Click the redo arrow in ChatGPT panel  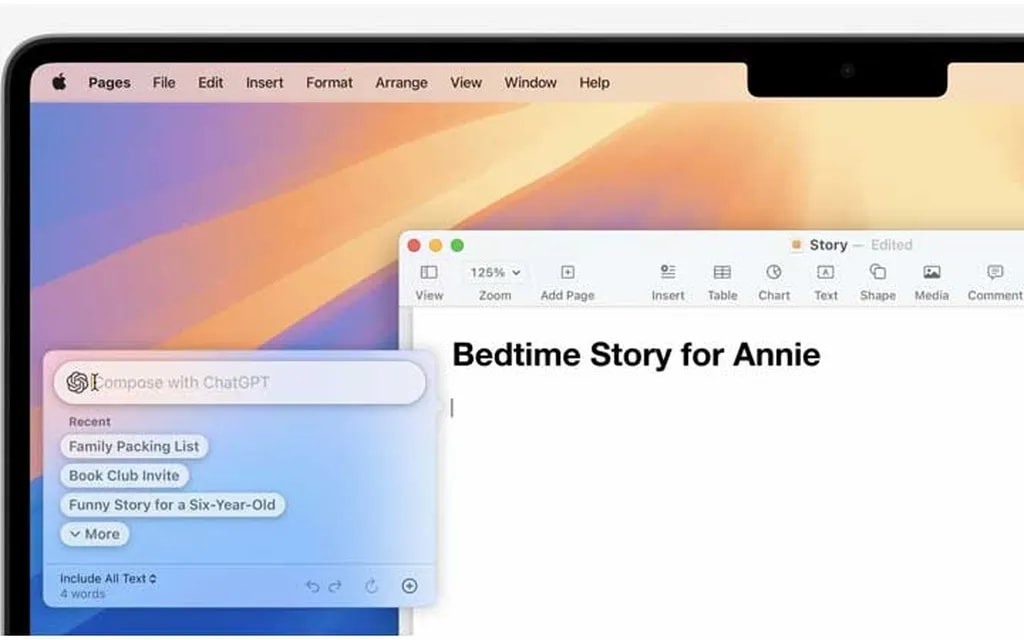coord(335,586)
